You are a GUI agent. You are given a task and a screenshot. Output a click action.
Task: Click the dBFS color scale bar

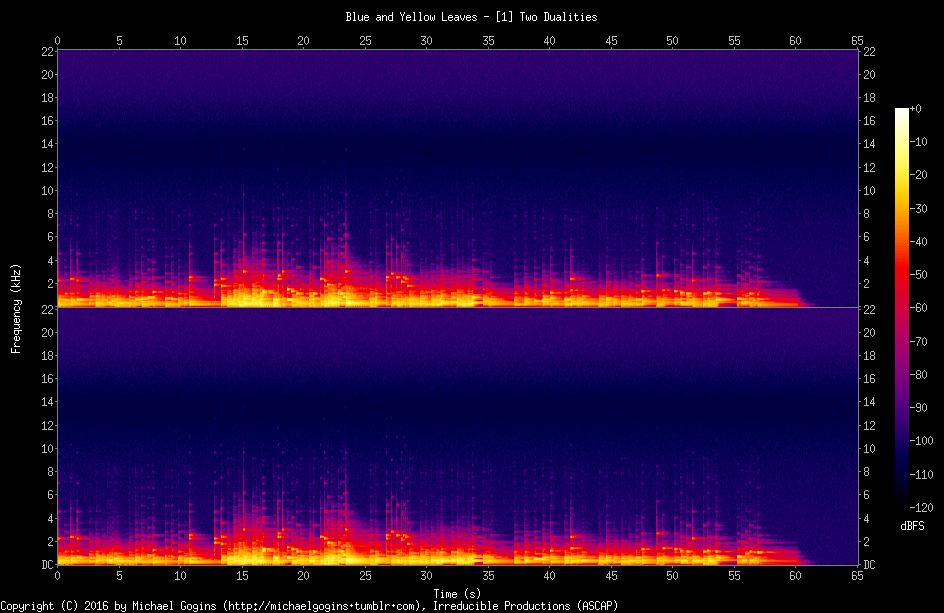click(x=901, y=308)
